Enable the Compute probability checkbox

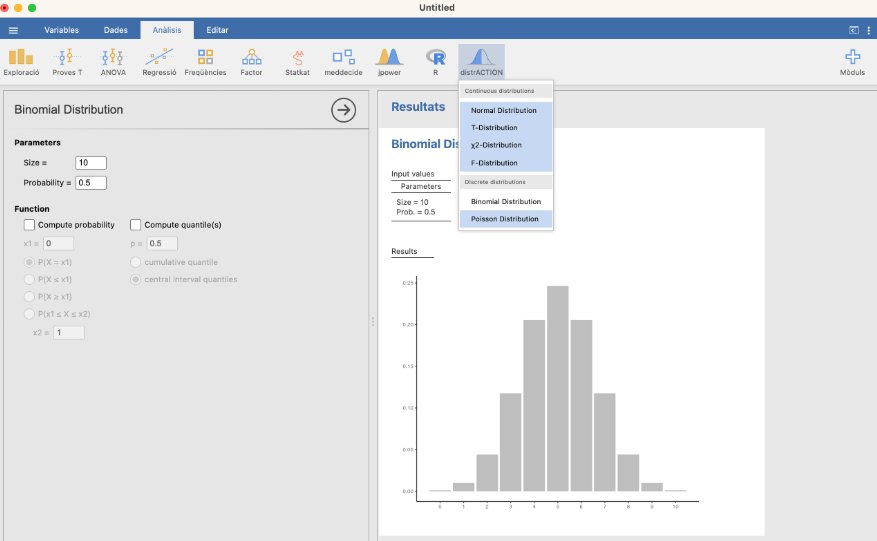(29, 225)
